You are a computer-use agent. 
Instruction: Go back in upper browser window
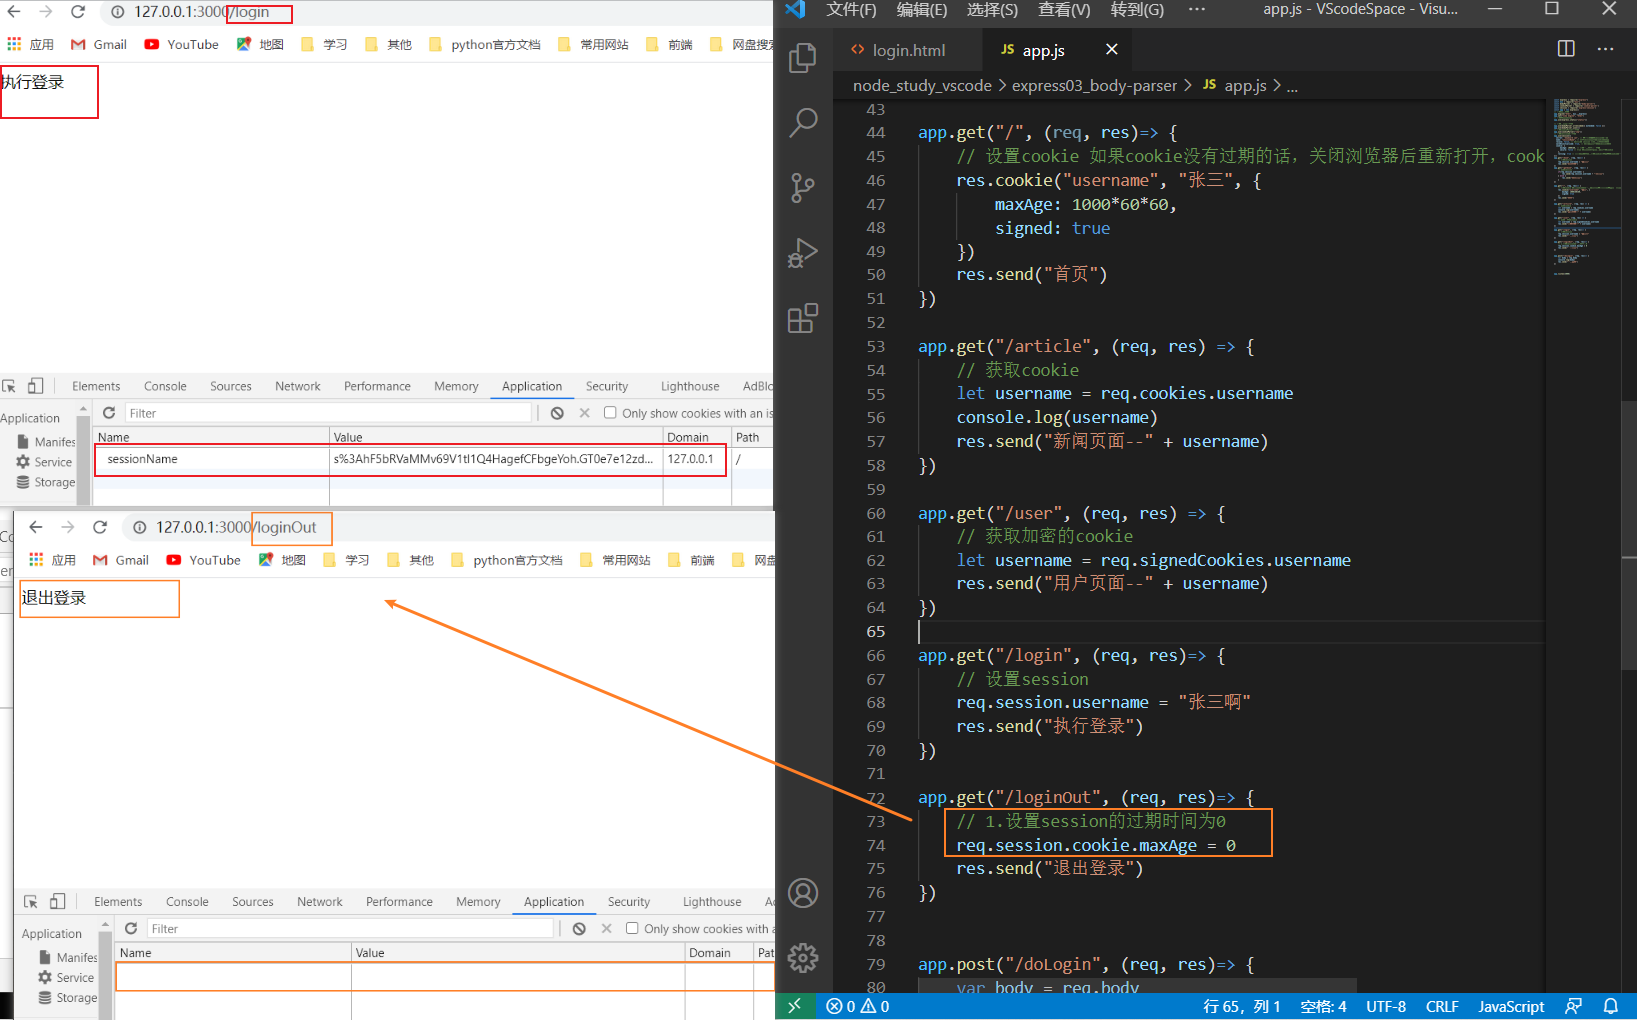[15, 12]
